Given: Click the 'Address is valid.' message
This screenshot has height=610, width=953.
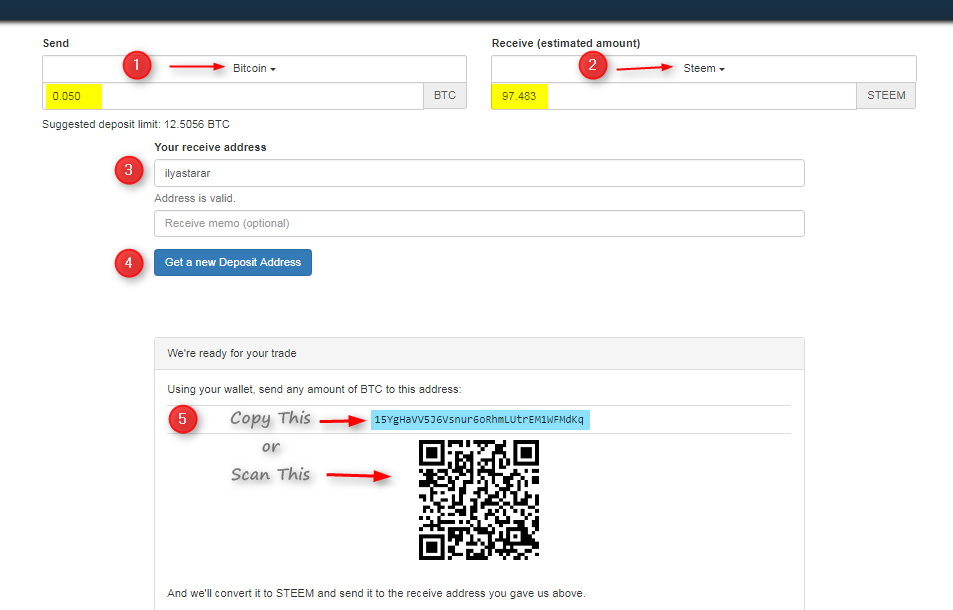Looking at the screenshot, I should point(194,198).
